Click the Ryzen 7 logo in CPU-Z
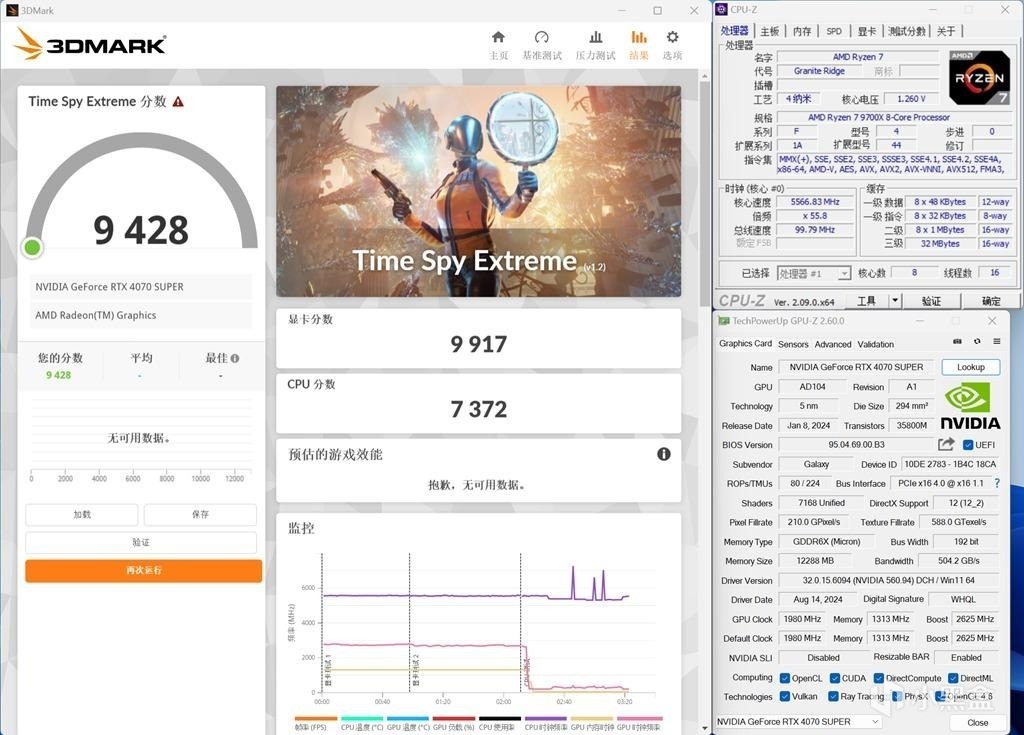Image resolution: width=1024 pixels, height=735 pixels. pos(979,78)
